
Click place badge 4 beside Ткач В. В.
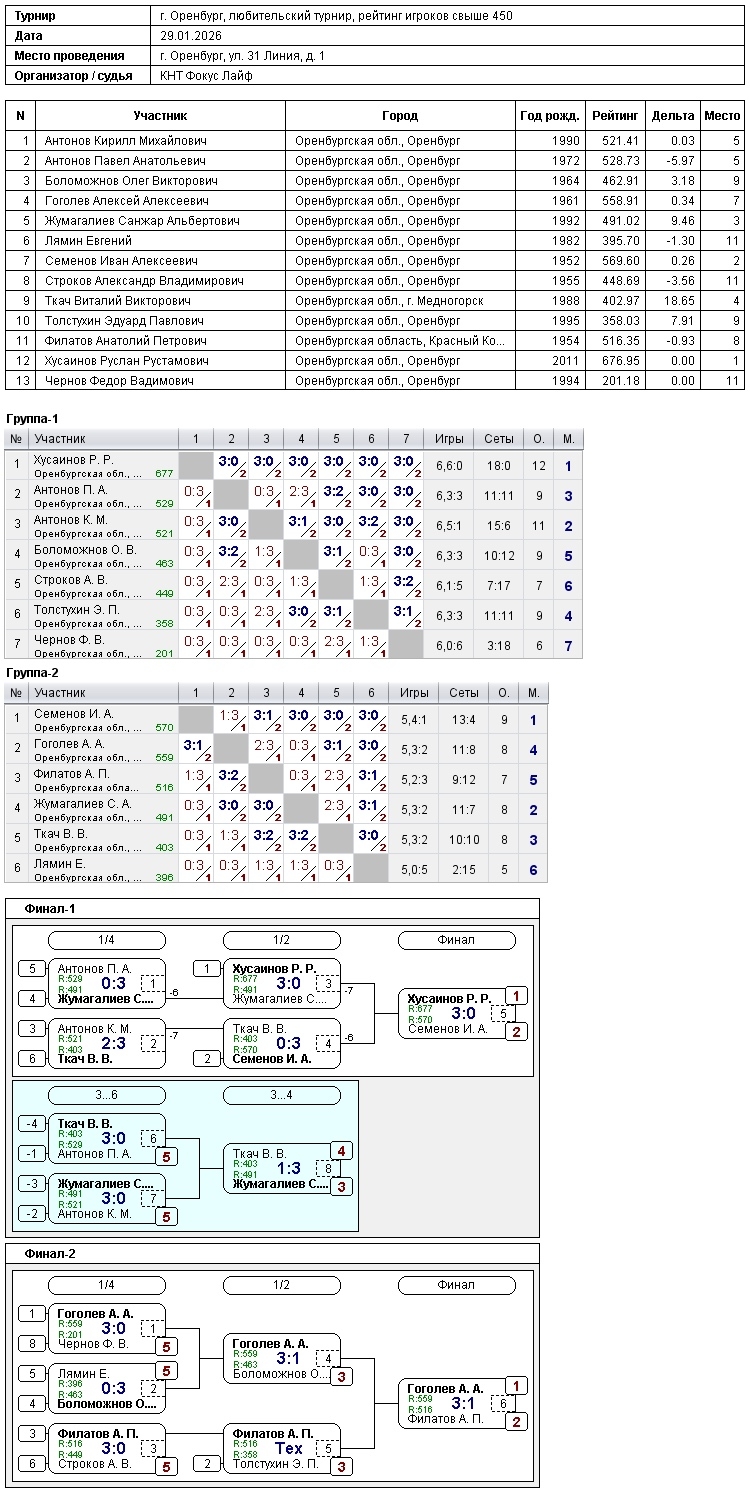point(341,1151)
